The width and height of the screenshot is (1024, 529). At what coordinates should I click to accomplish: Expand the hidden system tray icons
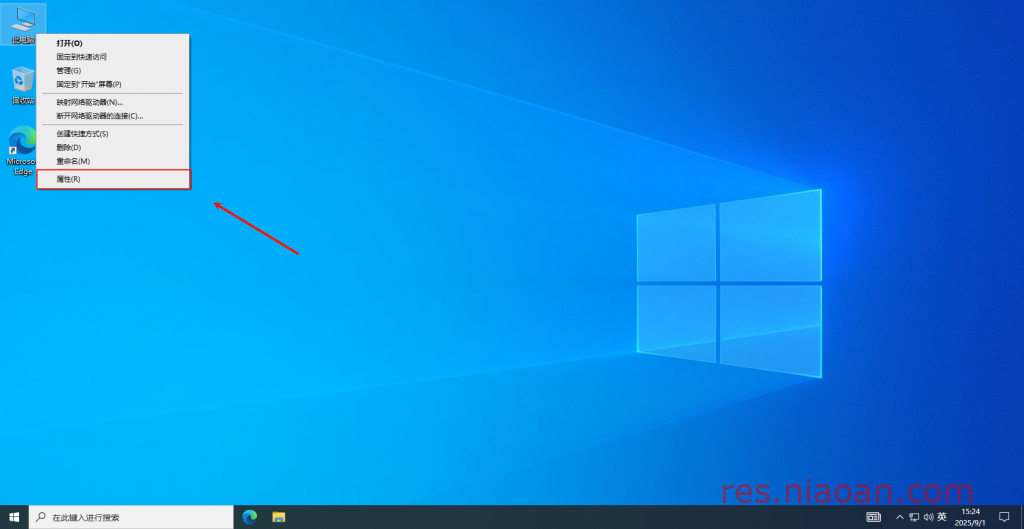click(x=900, y=517)
